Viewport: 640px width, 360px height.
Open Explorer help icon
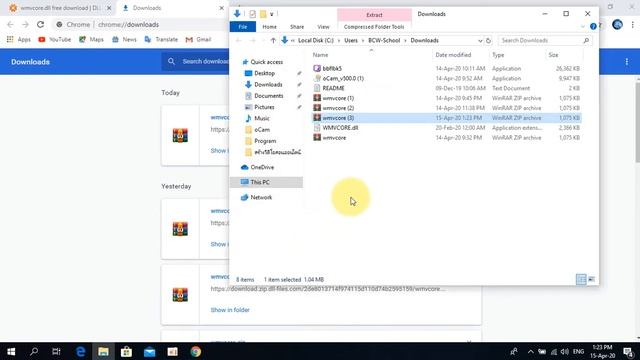pos(593,27)
